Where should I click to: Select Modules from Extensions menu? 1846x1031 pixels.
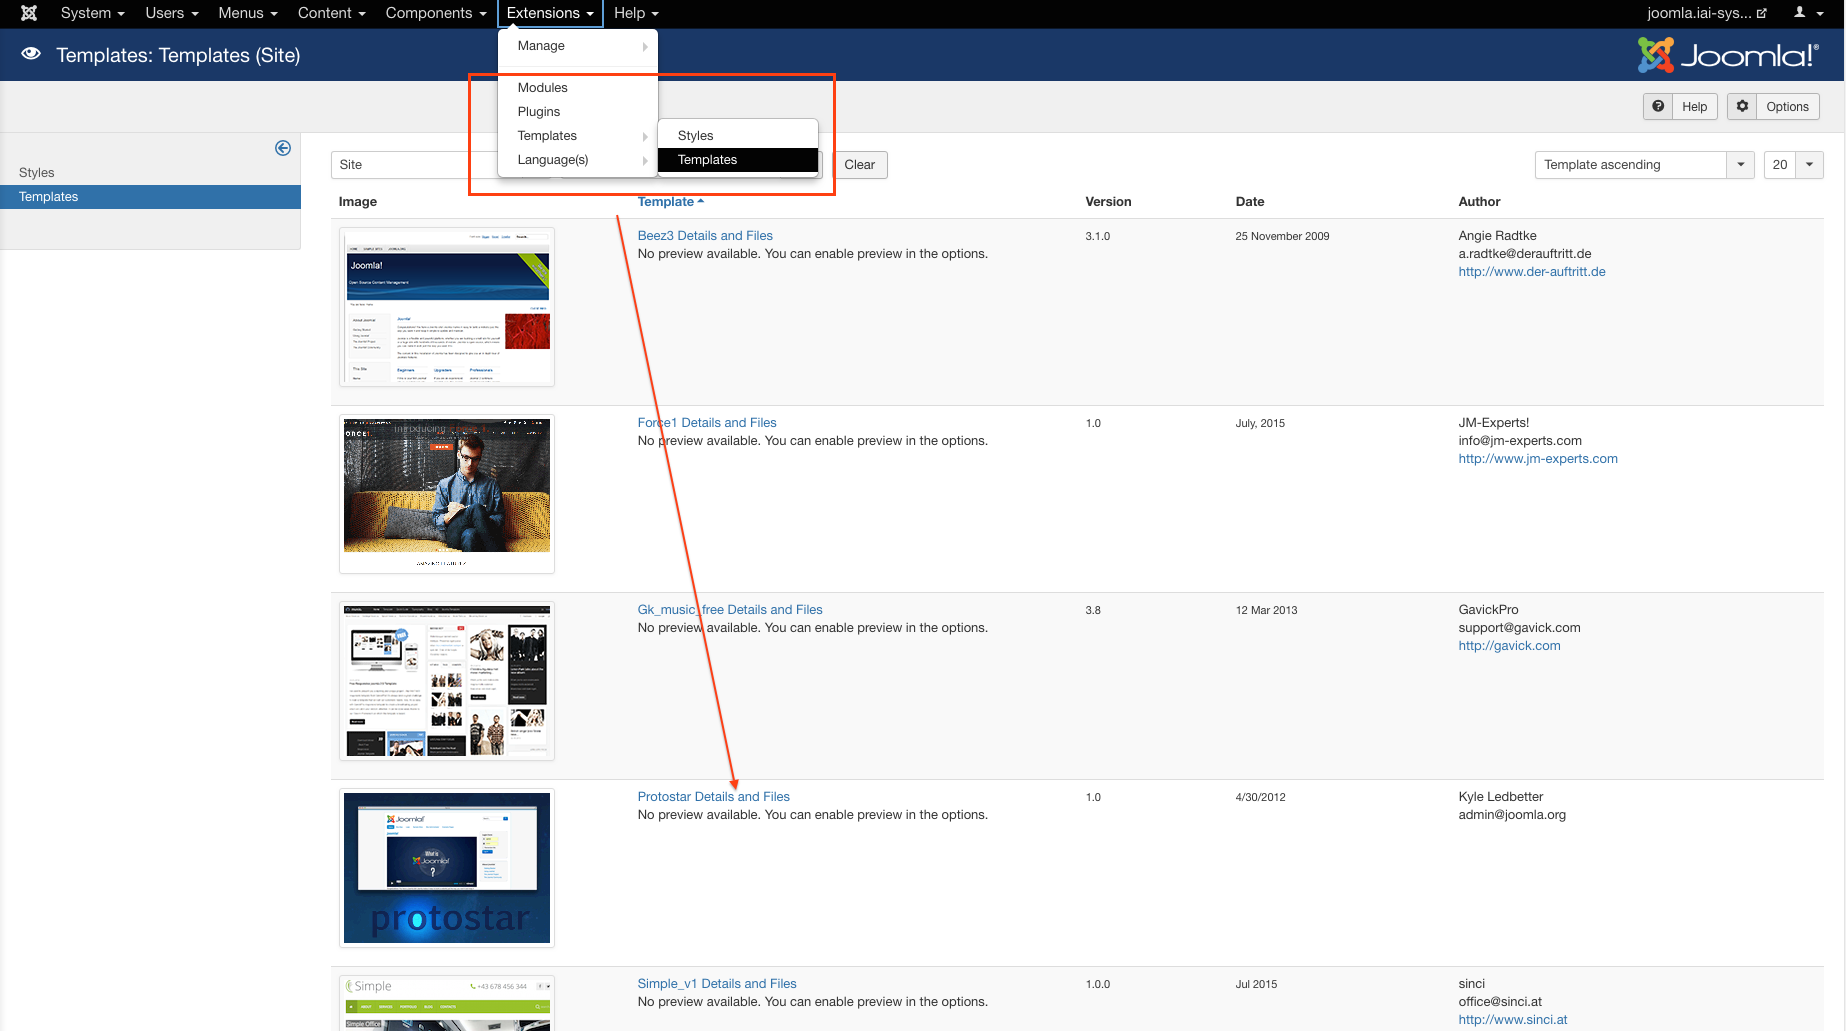[578, 88]
